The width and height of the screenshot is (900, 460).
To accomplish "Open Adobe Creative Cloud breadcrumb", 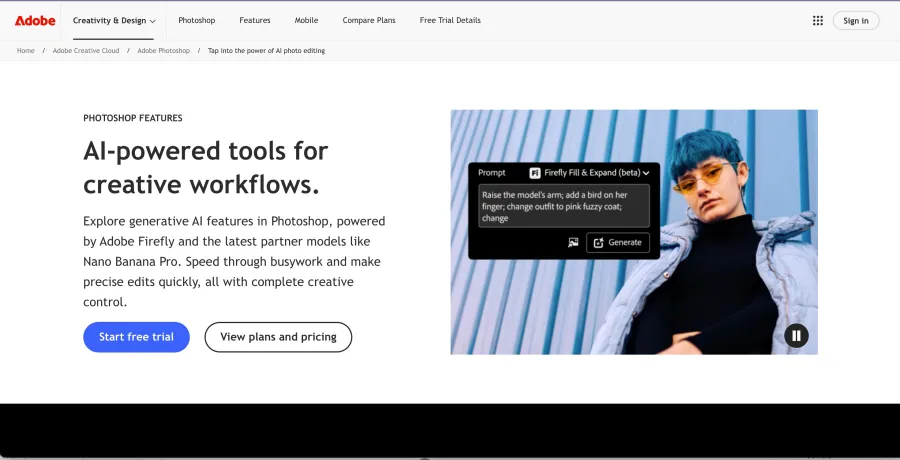I will click(86, 51).
